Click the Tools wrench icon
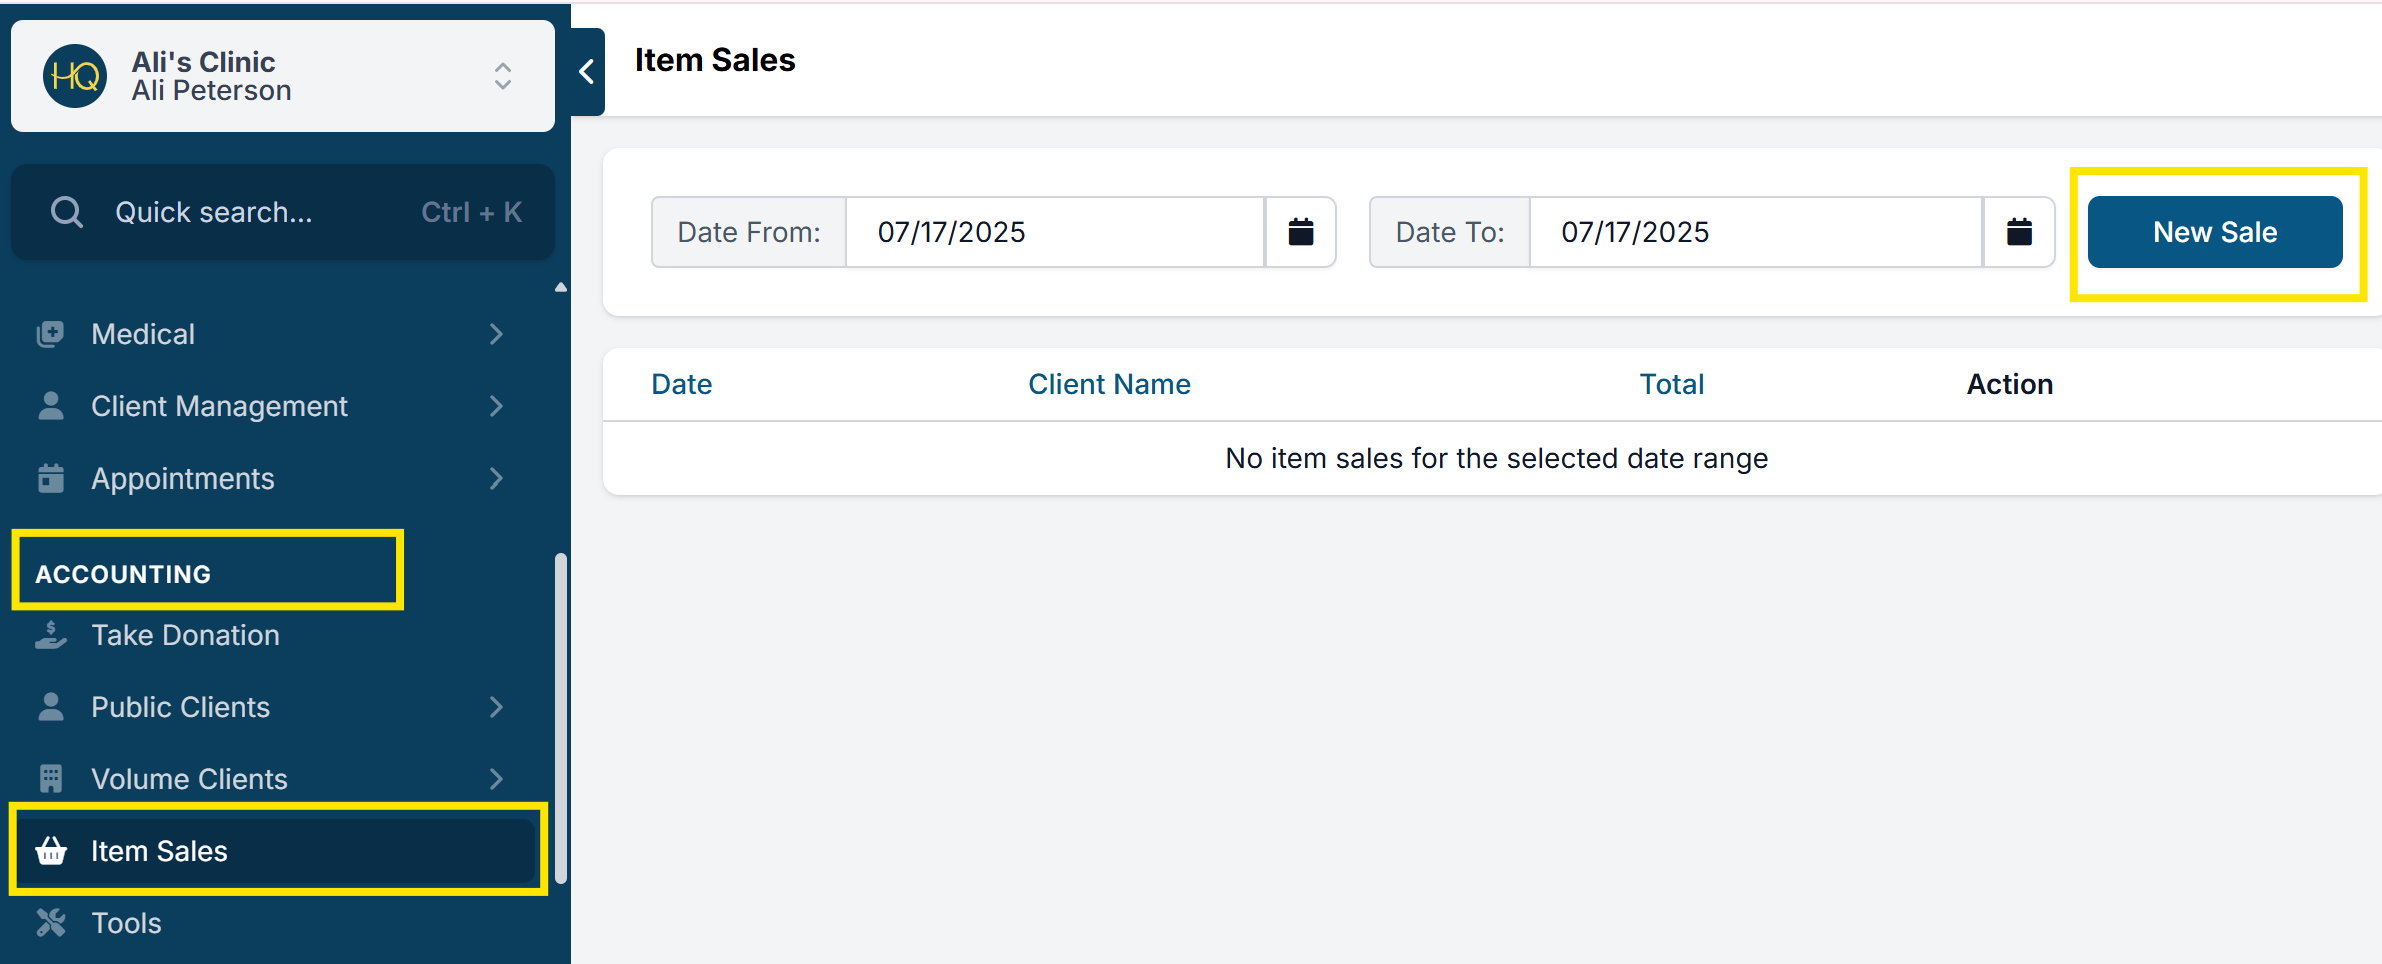2382x964 pixels. [51, 923]
